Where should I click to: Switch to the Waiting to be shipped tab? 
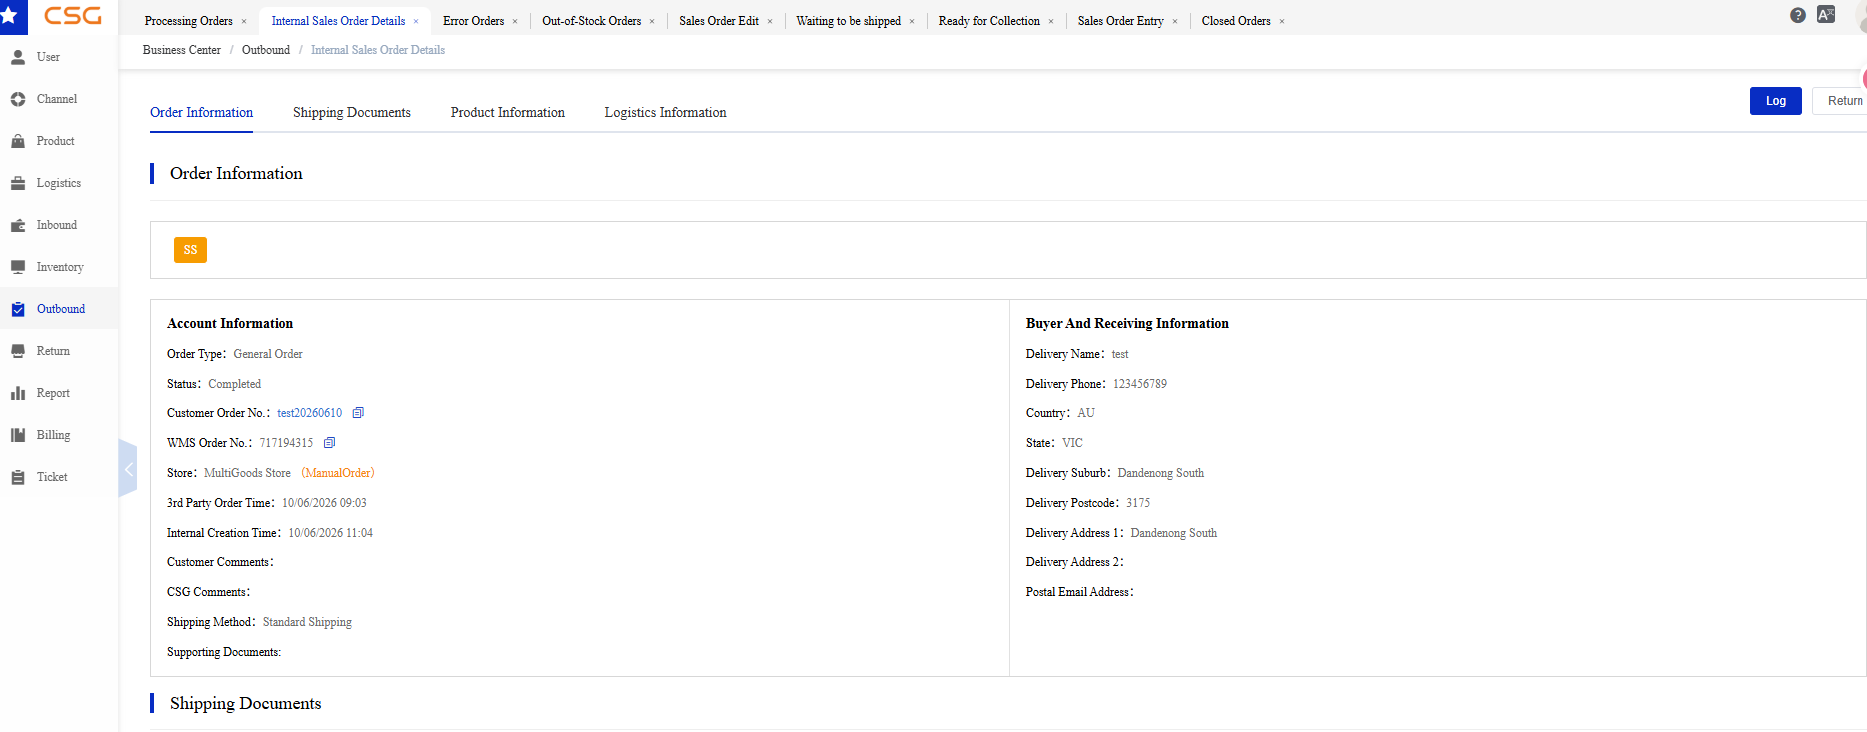[849, 21]
